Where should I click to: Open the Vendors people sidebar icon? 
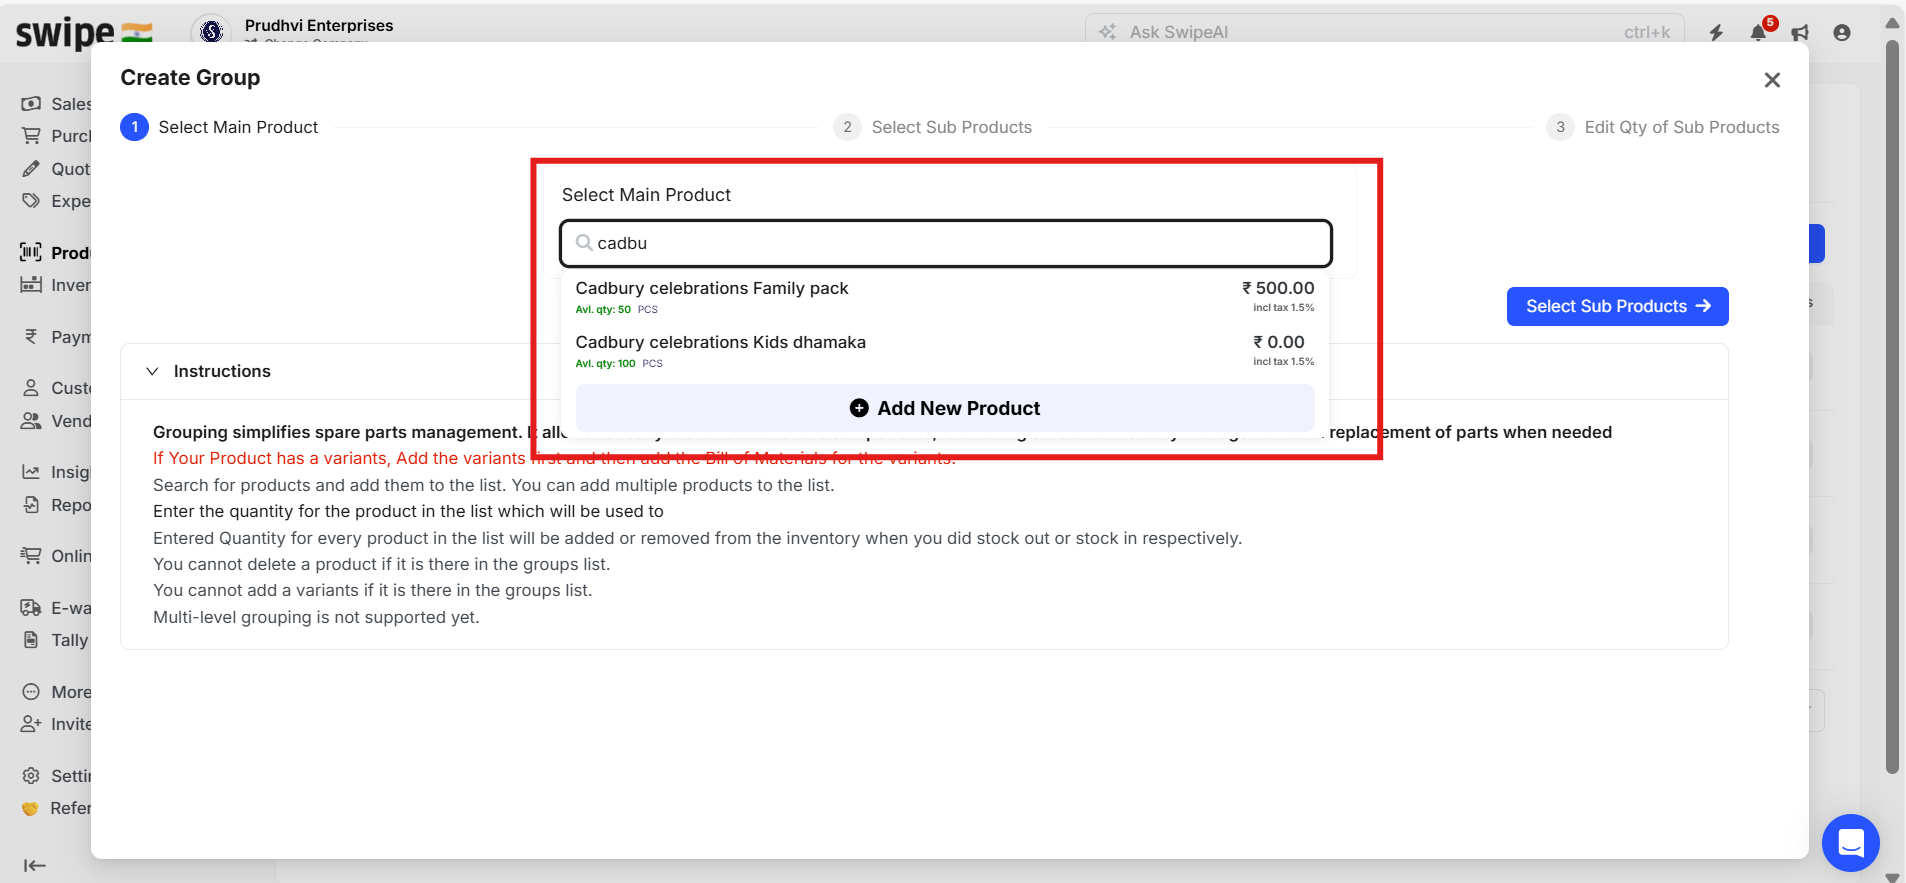pos(31,420)
